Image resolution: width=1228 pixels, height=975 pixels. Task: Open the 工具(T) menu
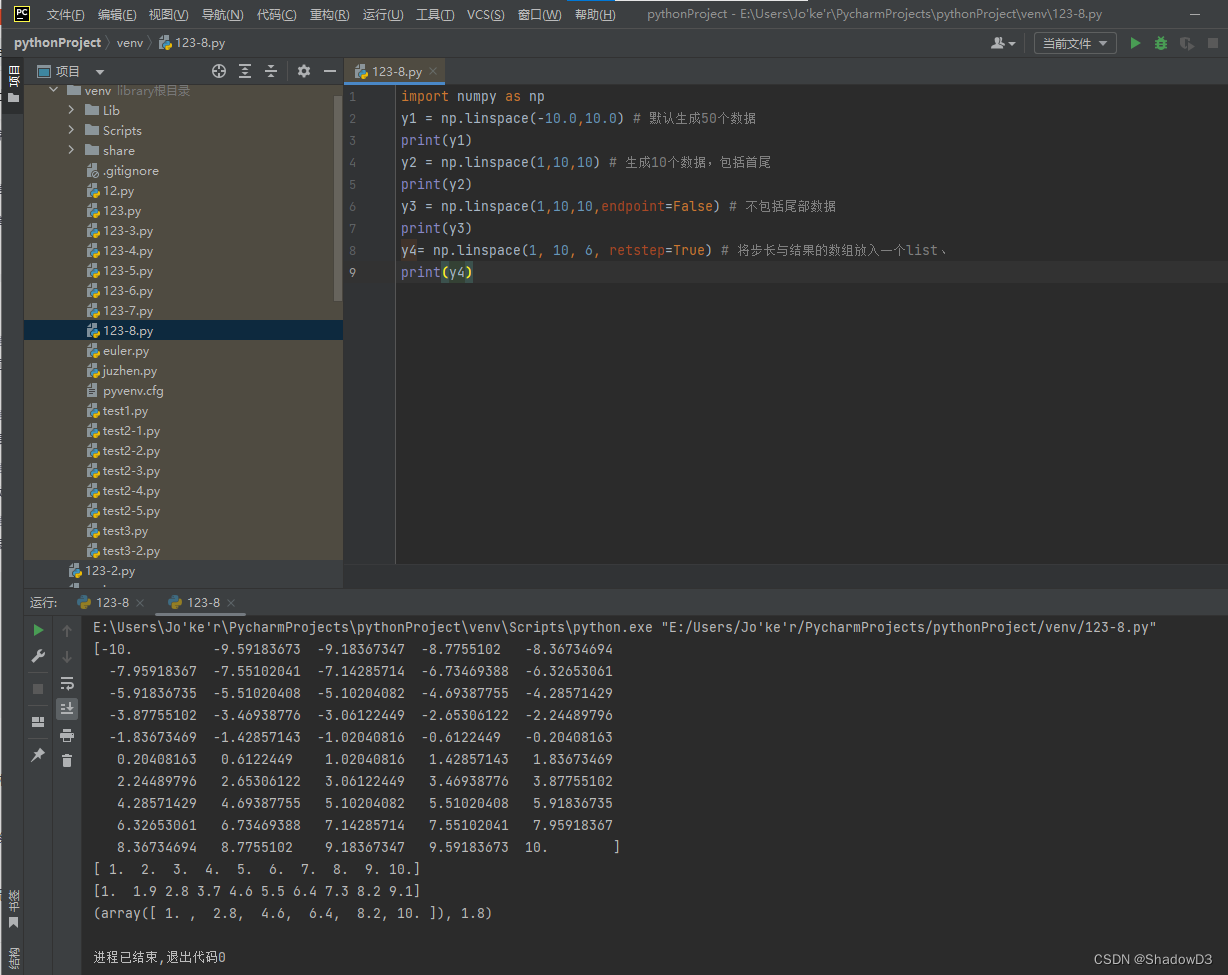435,15
